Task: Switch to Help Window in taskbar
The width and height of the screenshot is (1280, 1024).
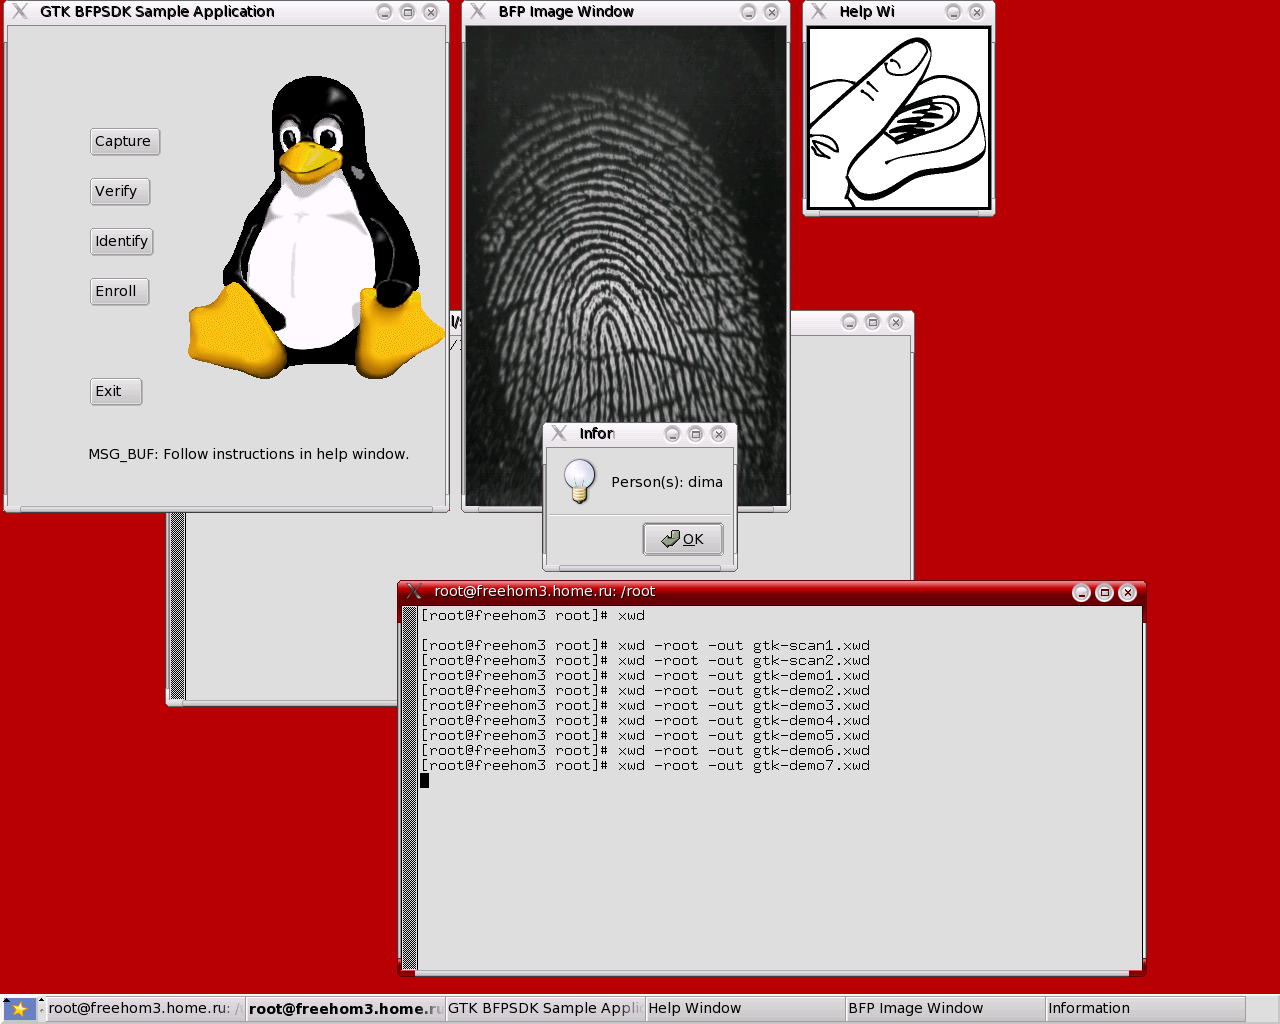Action: click(744, 1009)
